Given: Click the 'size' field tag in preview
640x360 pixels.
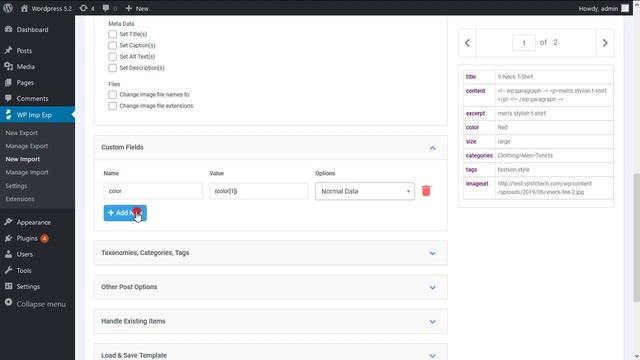Looking at the screenshot, I should click(x=471, y=141).
